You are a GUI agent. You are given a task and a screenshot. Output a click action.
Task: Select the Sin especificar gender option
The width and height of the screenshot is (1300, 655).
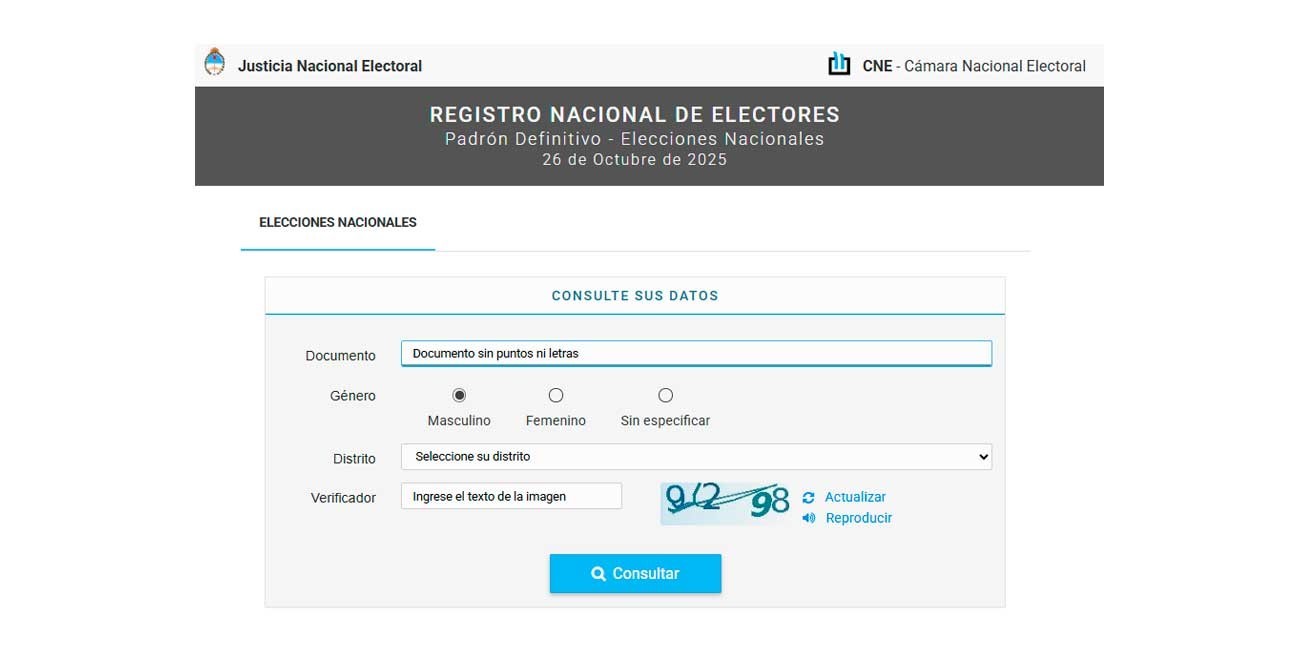pyautogui.click(x=665, y=395)
